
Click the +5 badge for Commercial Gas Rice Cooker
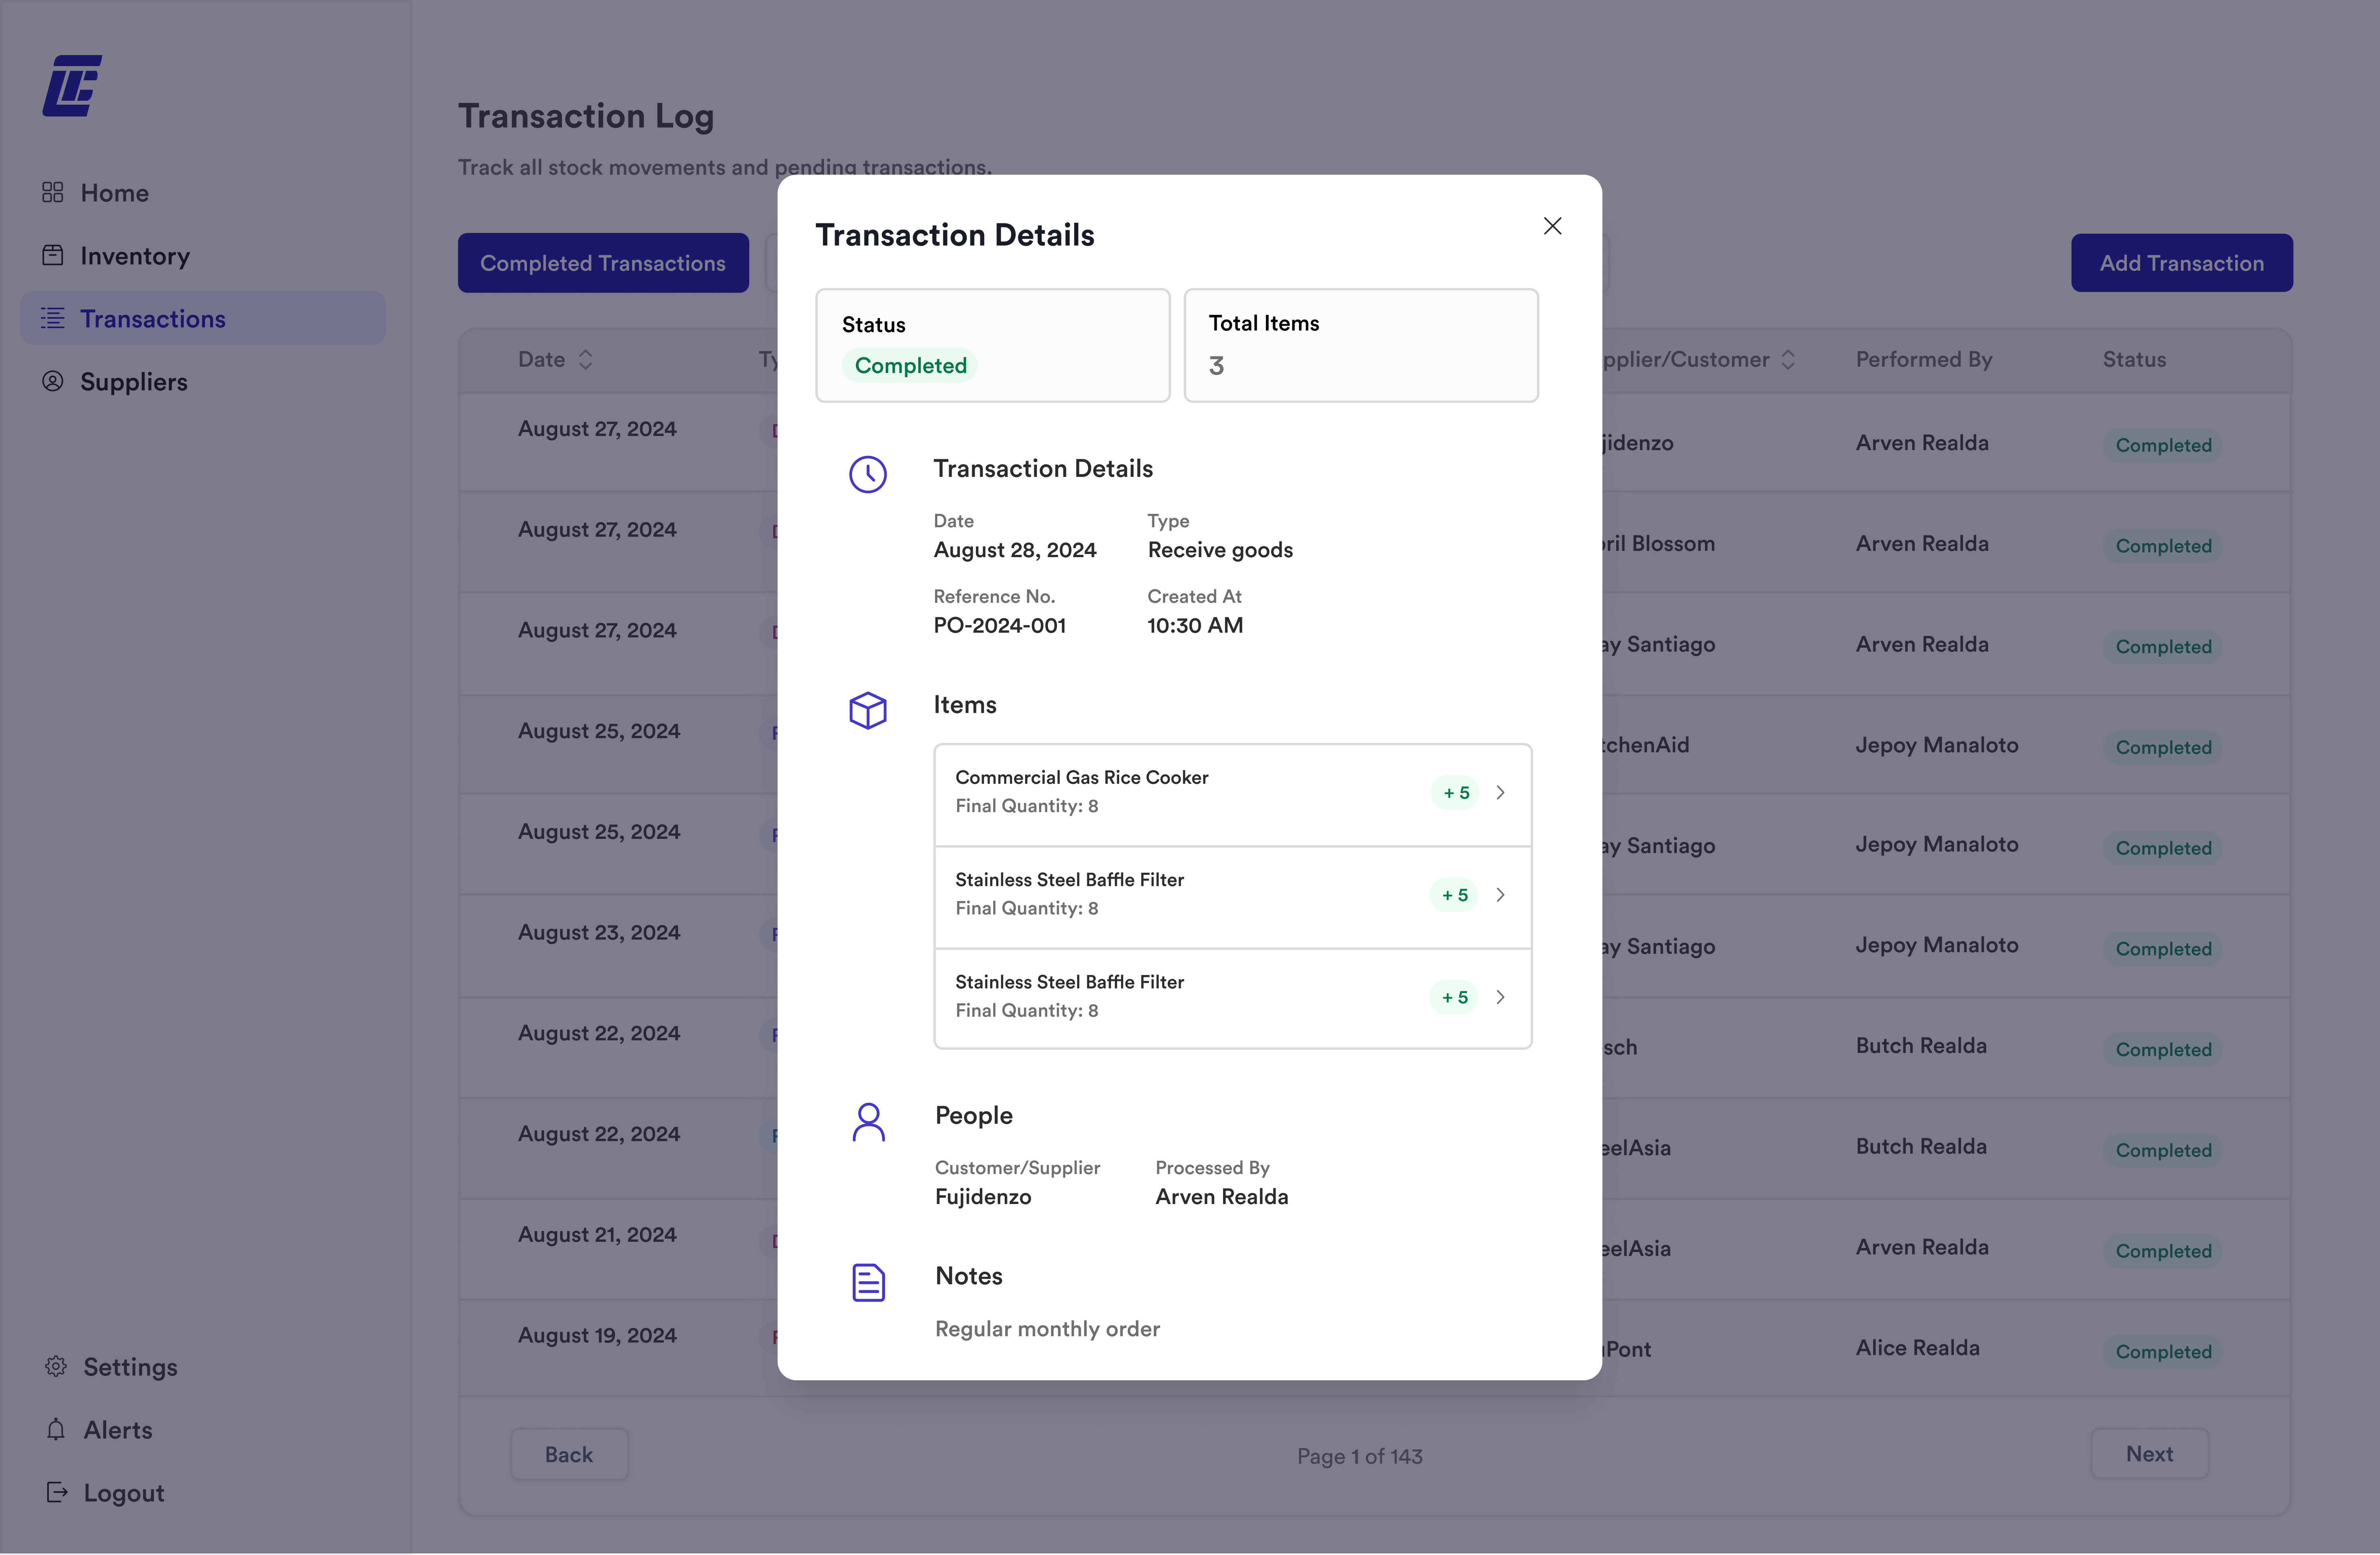pyautogui.click(x=1455, y=792)
